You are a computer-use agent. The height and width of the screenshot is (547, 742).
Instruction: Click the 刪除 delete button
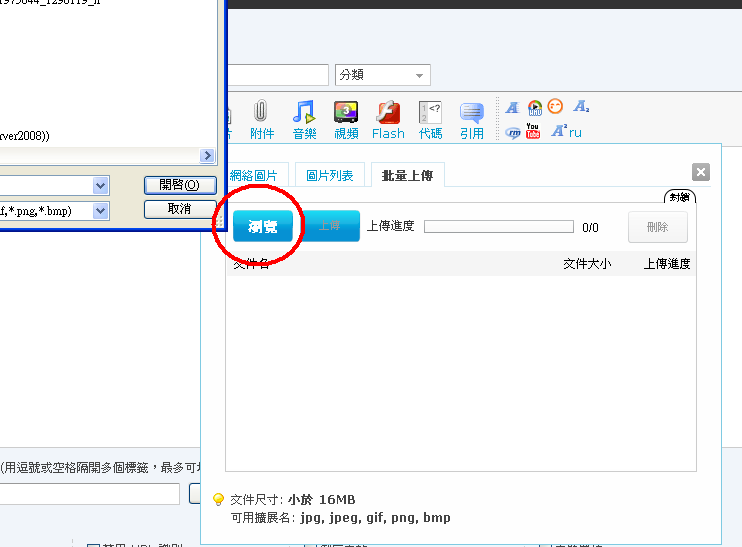pos(658,227)
